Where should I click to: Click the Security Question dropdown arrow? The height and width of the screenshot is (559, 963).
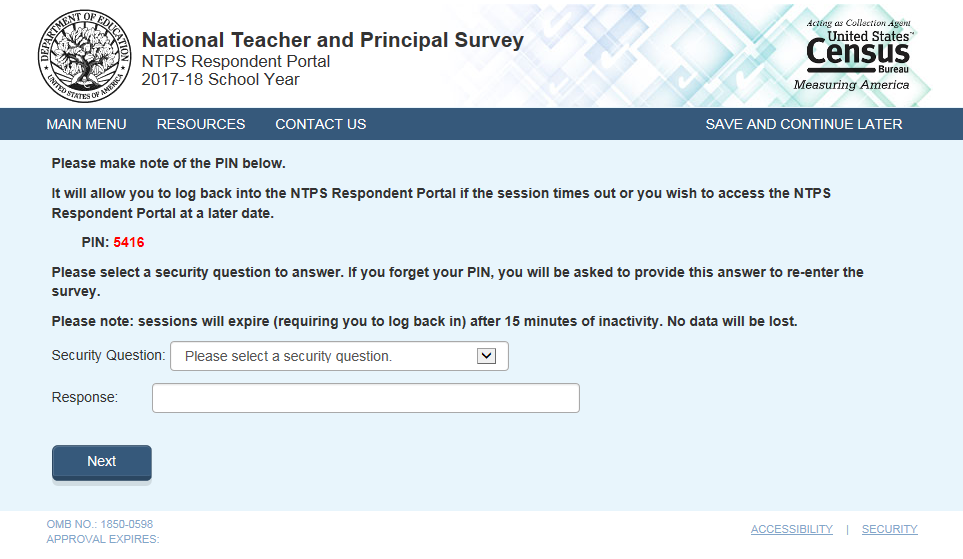pyautogui.click(x=486, y=356)
